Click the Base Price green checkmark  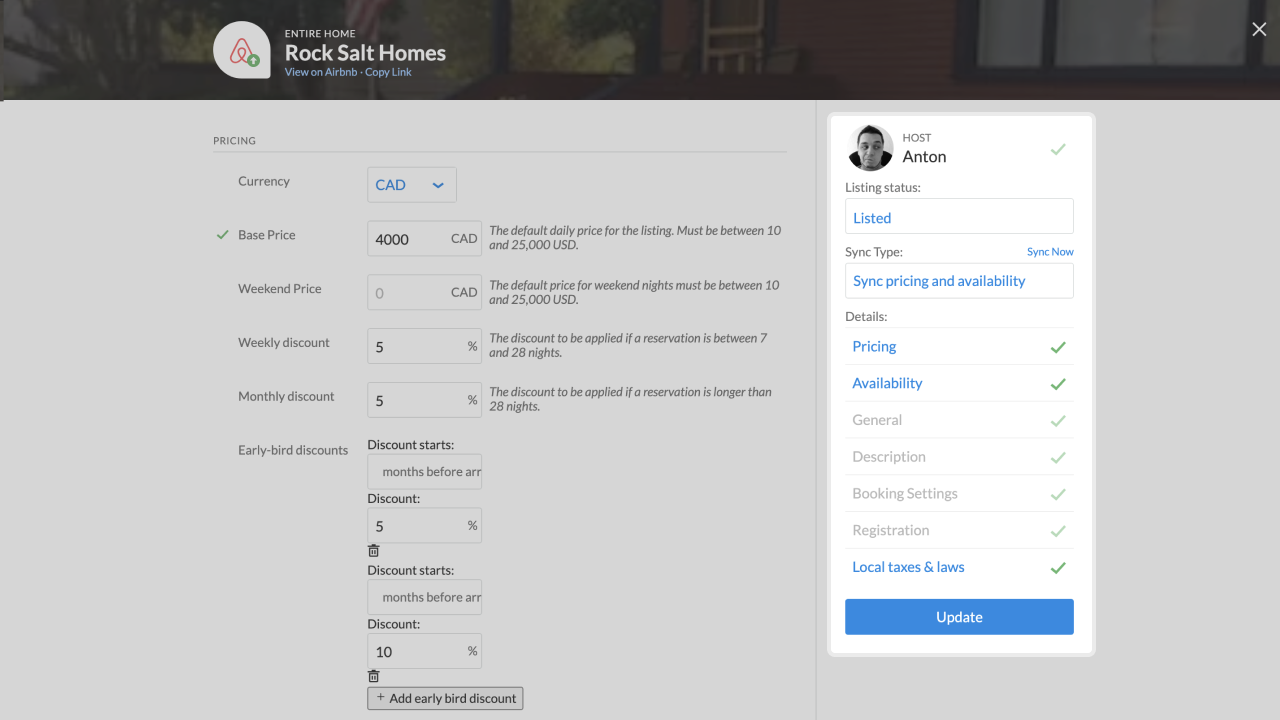[223, 235]
